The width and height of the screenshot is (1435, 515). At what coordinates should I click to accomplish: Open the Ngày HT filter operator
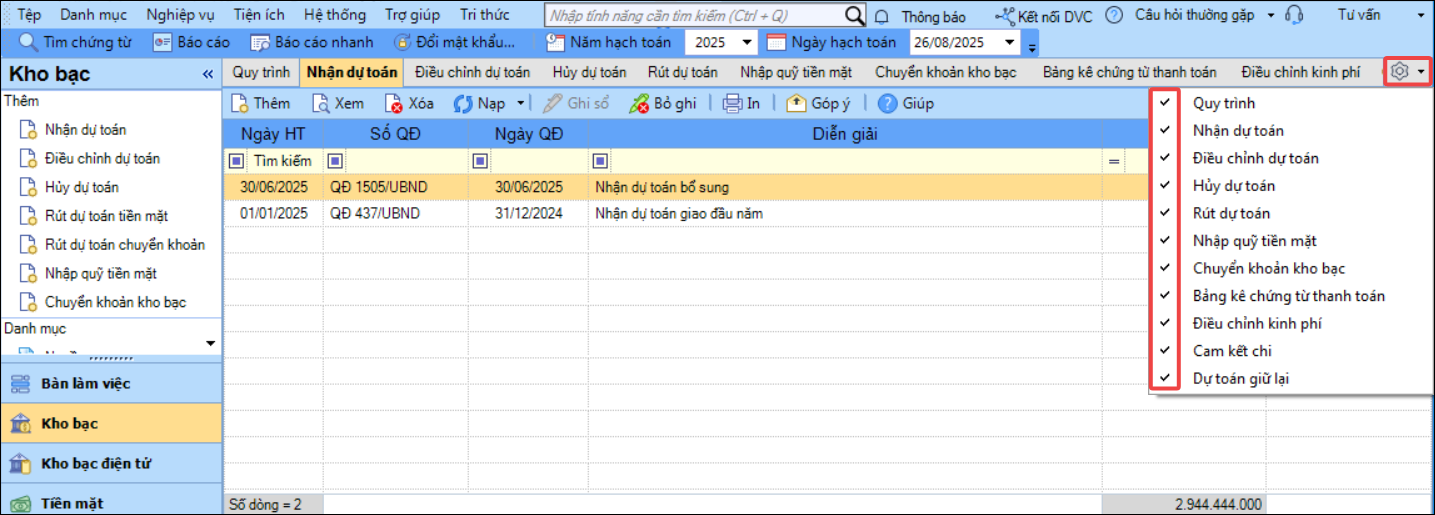[235, 161]
